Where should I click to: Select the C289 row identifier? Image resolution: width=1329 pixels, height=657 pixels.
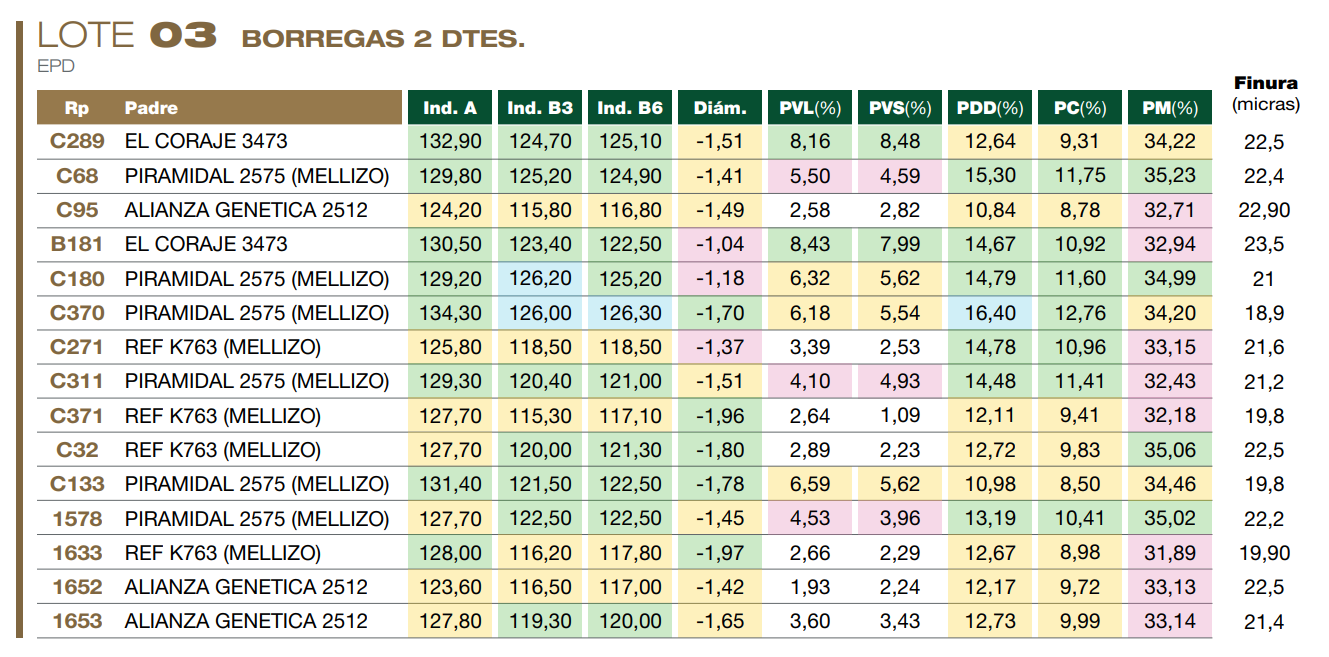pos(77,142)
